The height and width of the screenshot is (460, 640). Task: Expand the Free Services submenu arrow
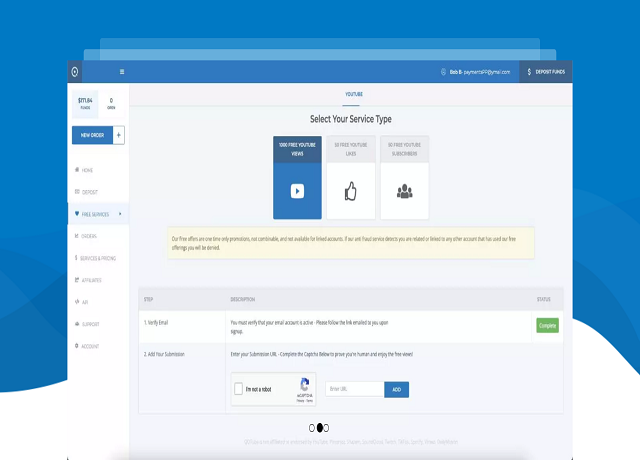point(120,213)
